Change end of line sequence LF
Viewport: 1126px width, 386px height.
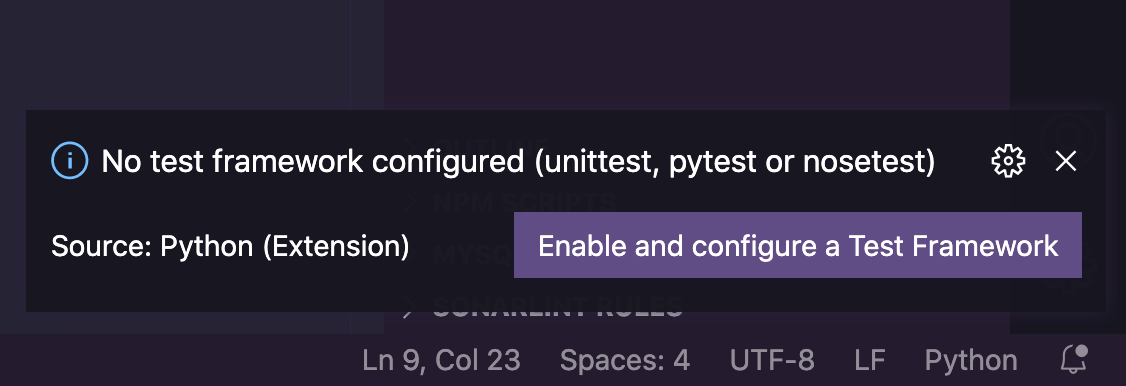870,360
